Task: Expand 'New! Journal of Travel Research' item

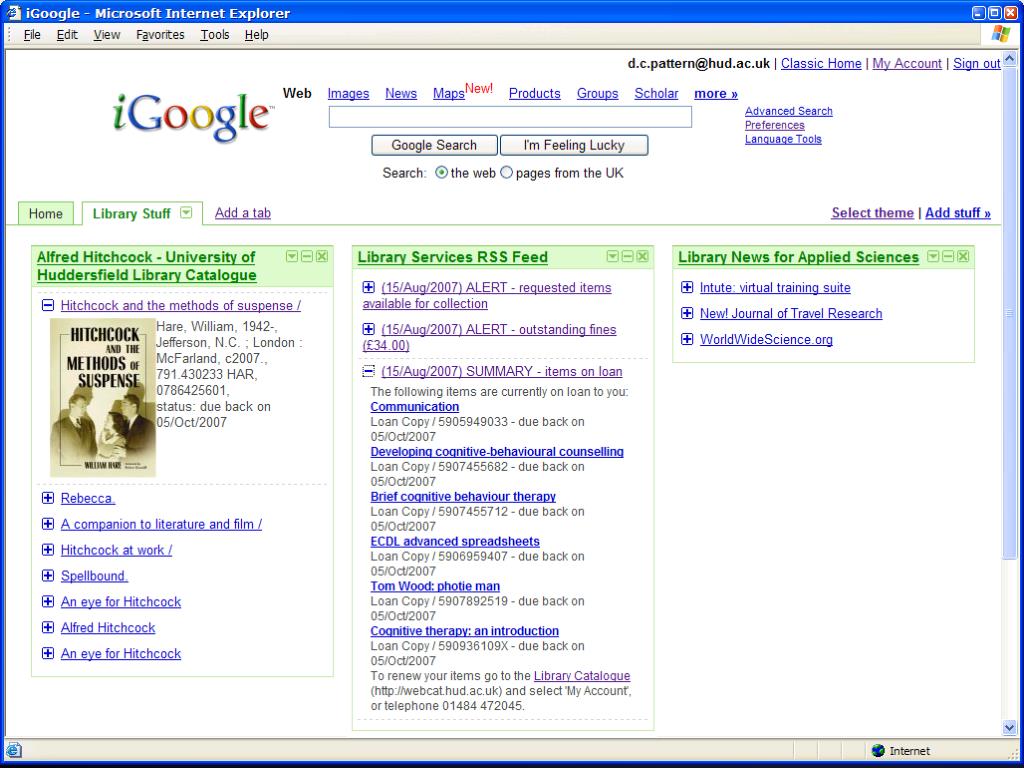Action: [687, 313]
